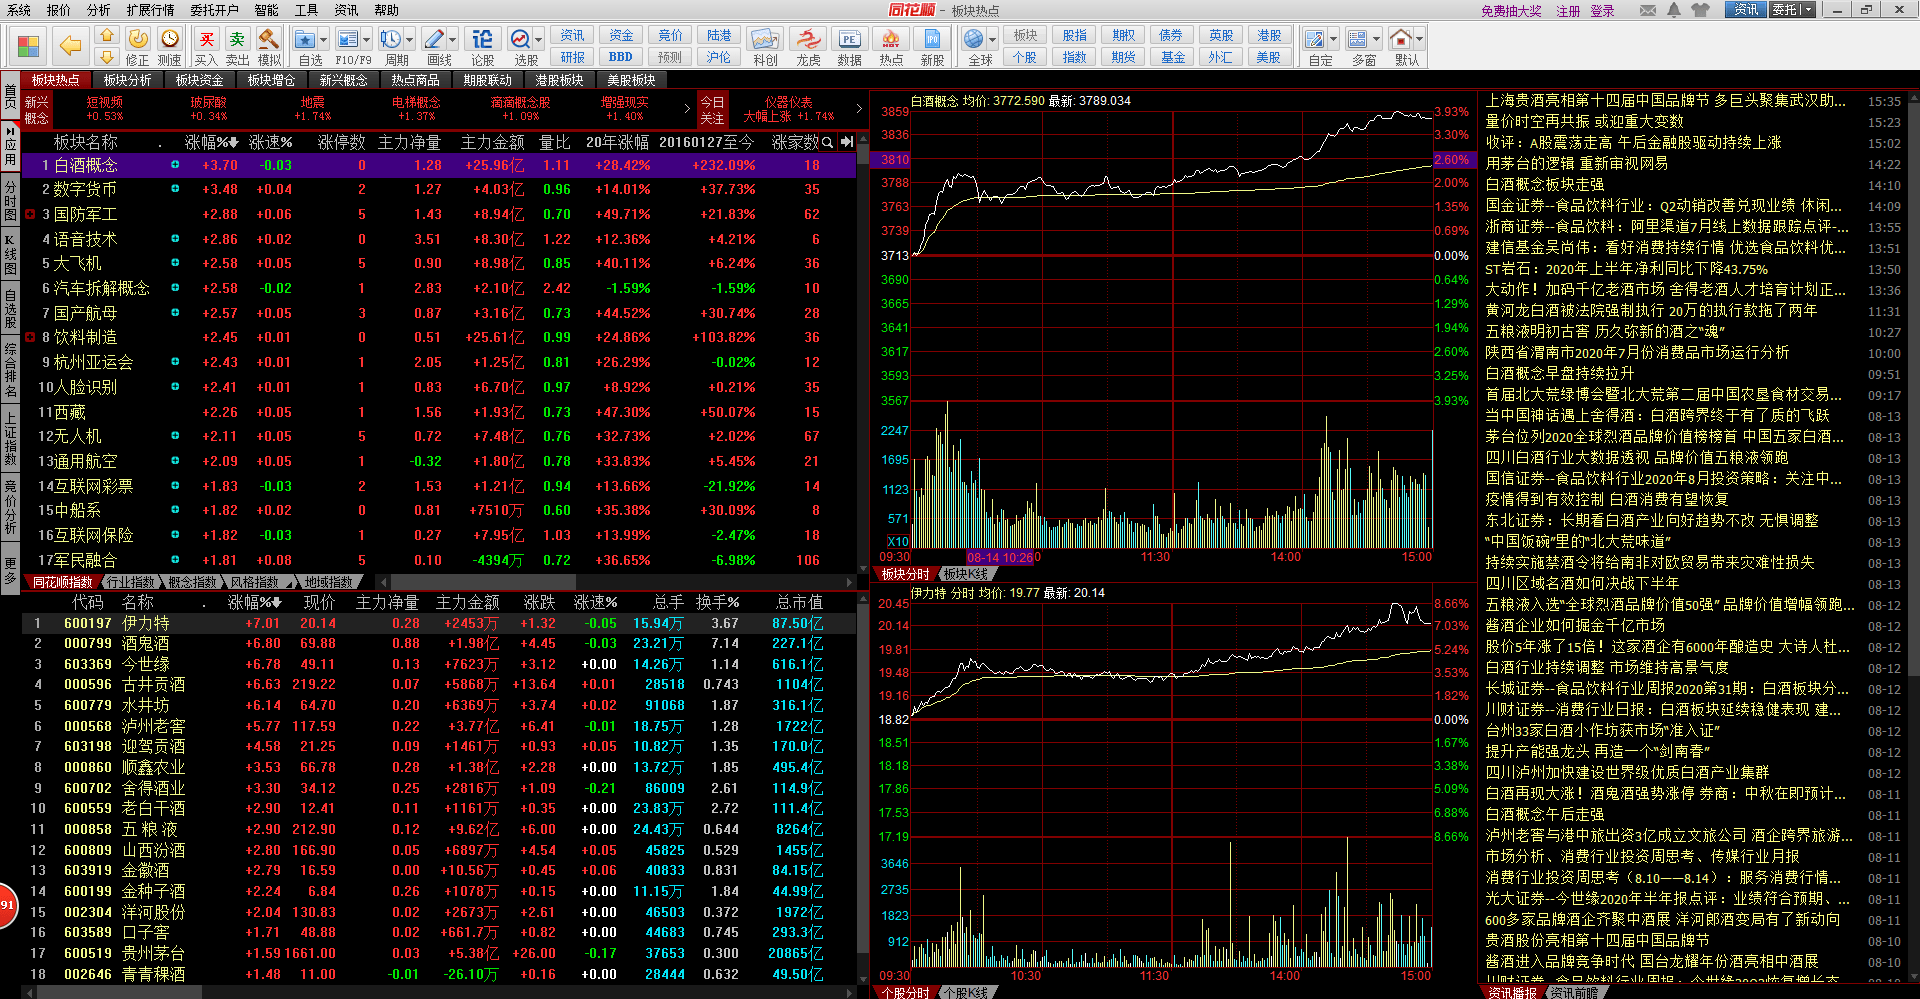Open the 修正 correction tool
The width and height of the screenshot is (1920, 999).
(138, 47)
